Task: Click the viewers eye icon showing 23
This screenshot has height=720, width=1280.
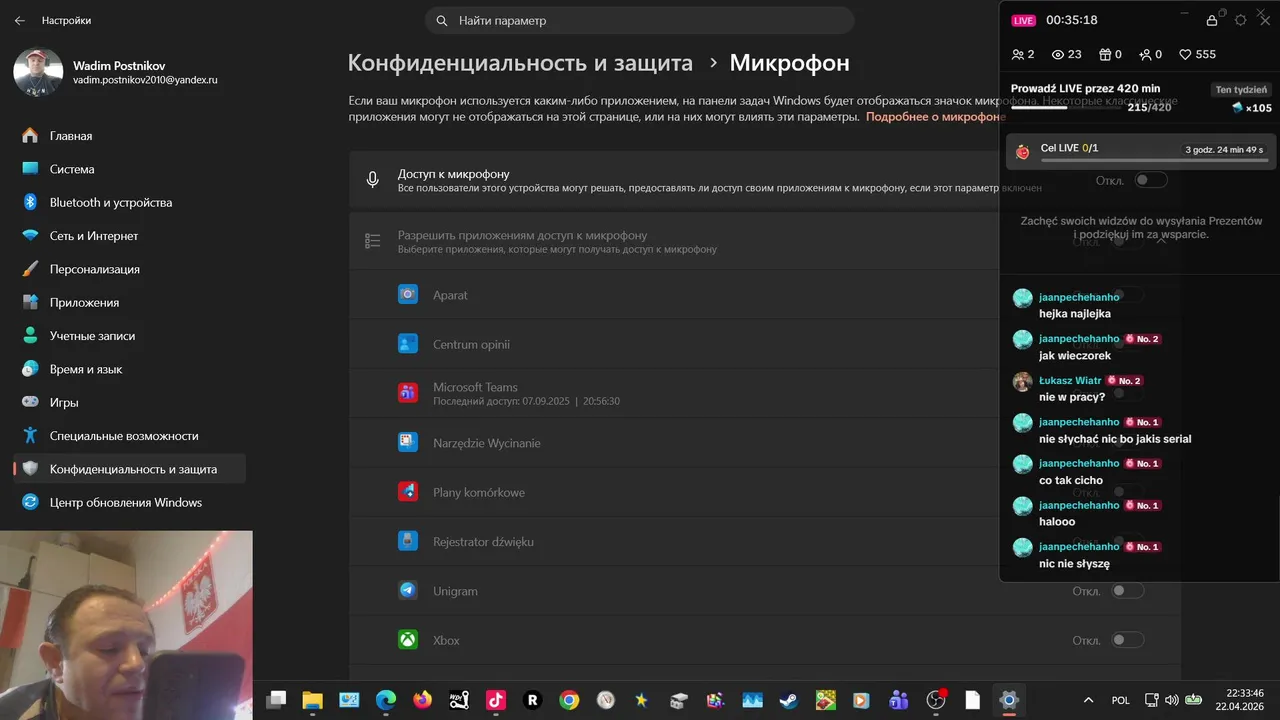Action: 1058,54
